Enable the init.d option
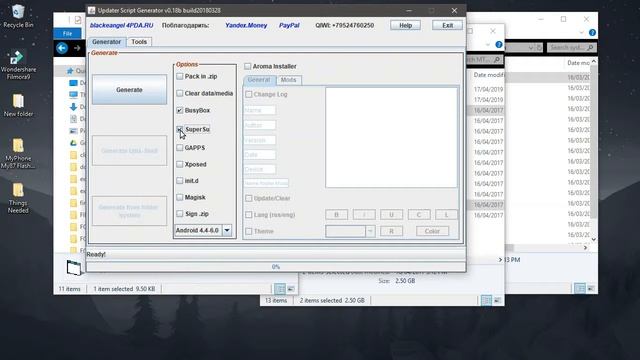 point(180,180)
